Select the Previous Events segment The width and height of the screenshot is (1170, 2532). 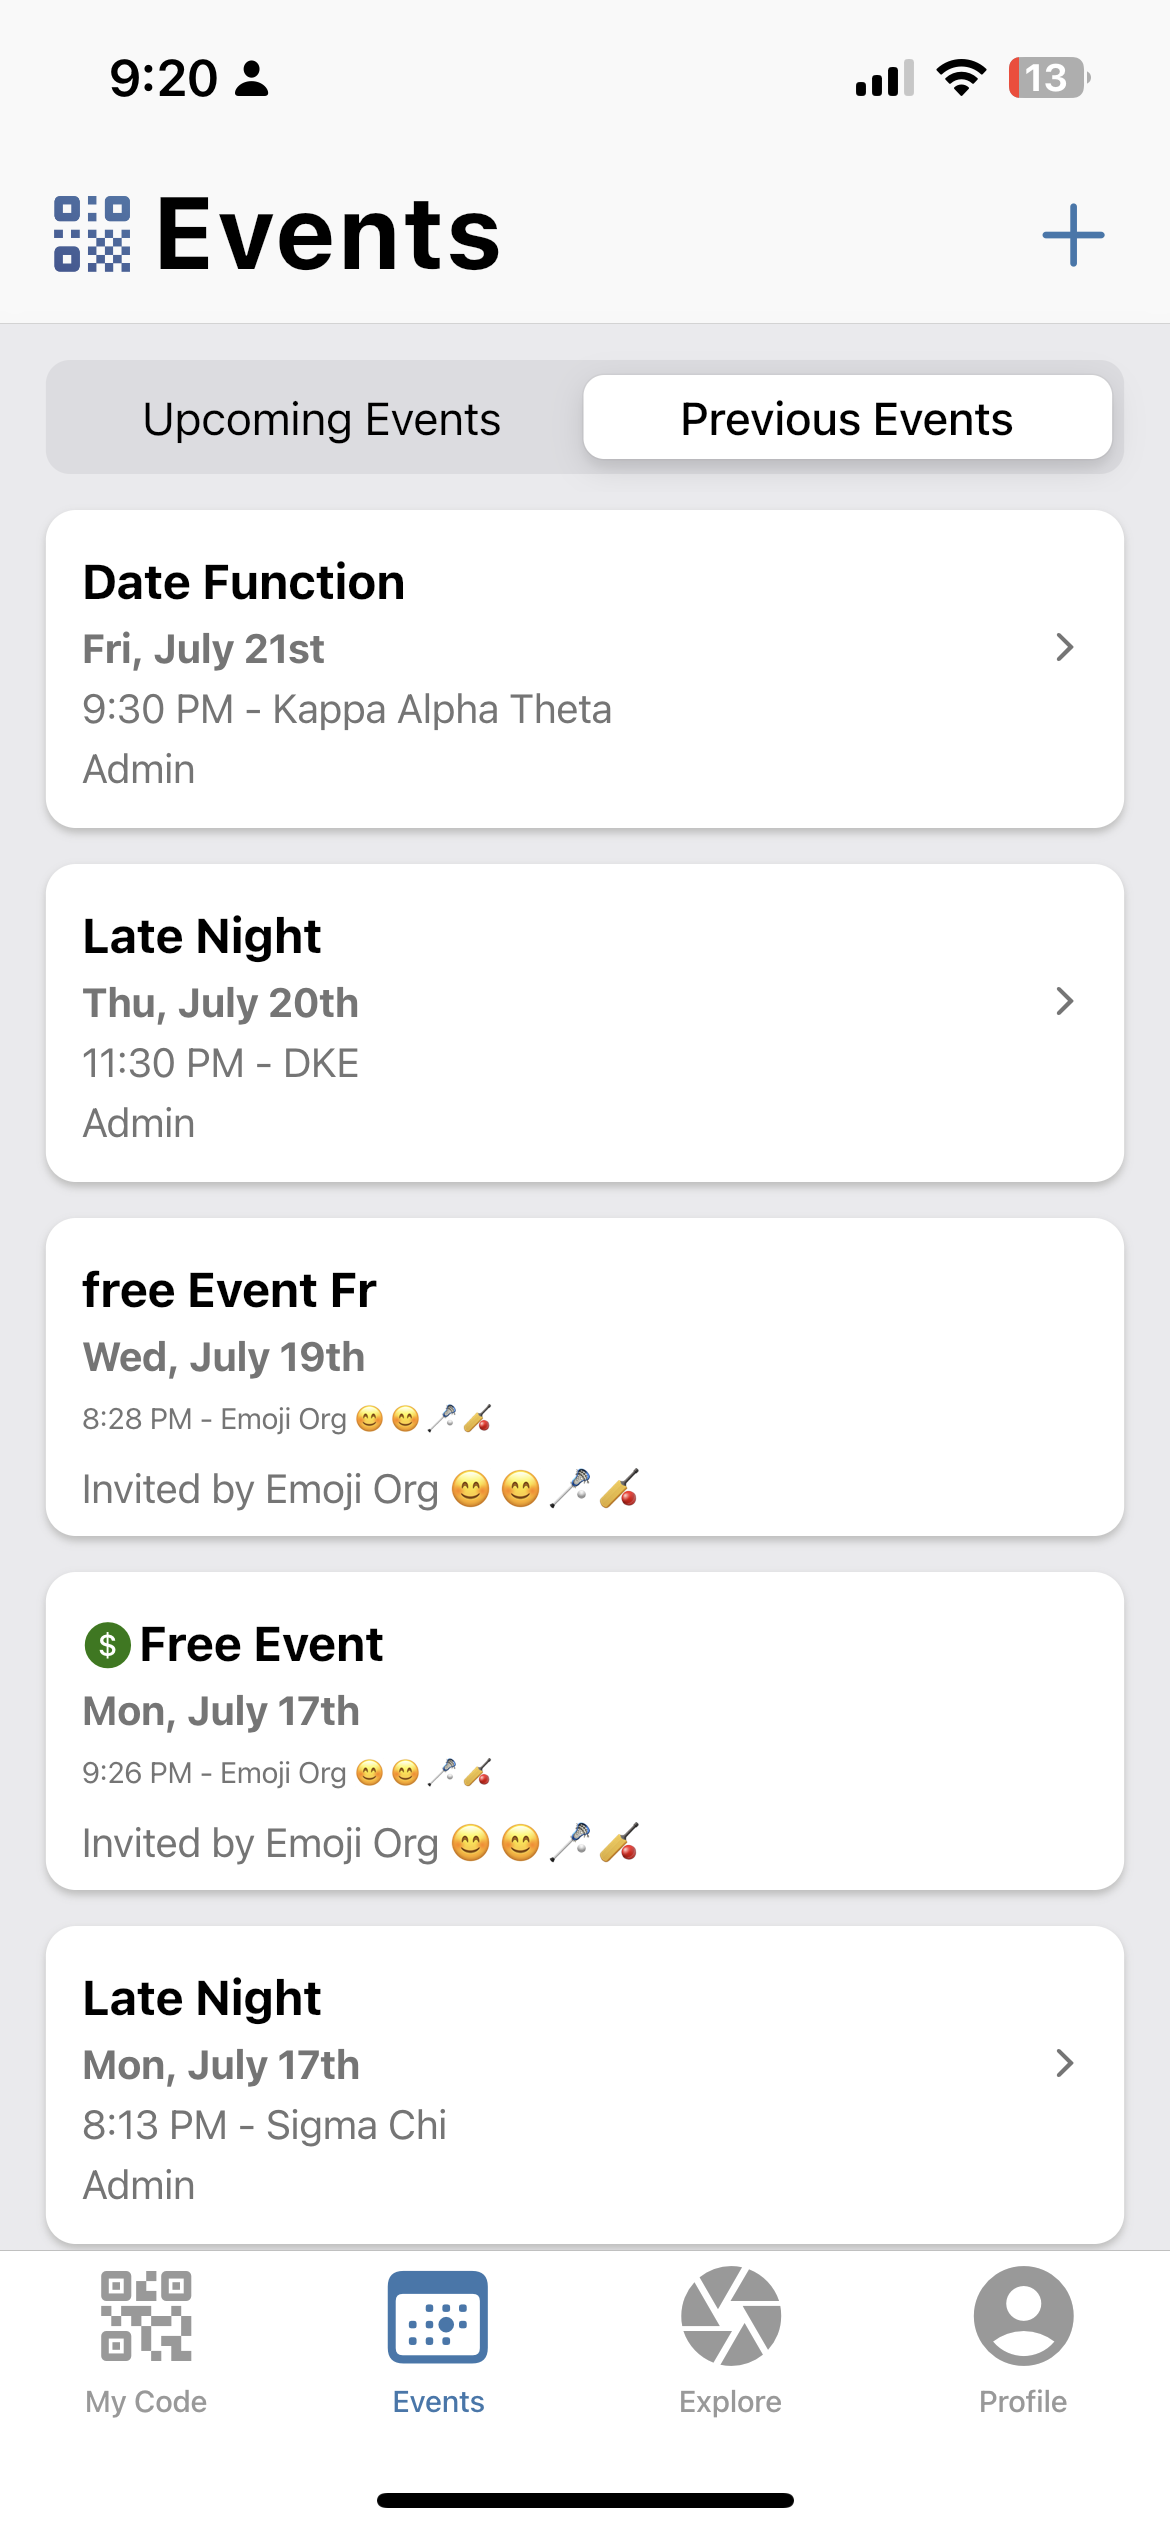point(847,418)
